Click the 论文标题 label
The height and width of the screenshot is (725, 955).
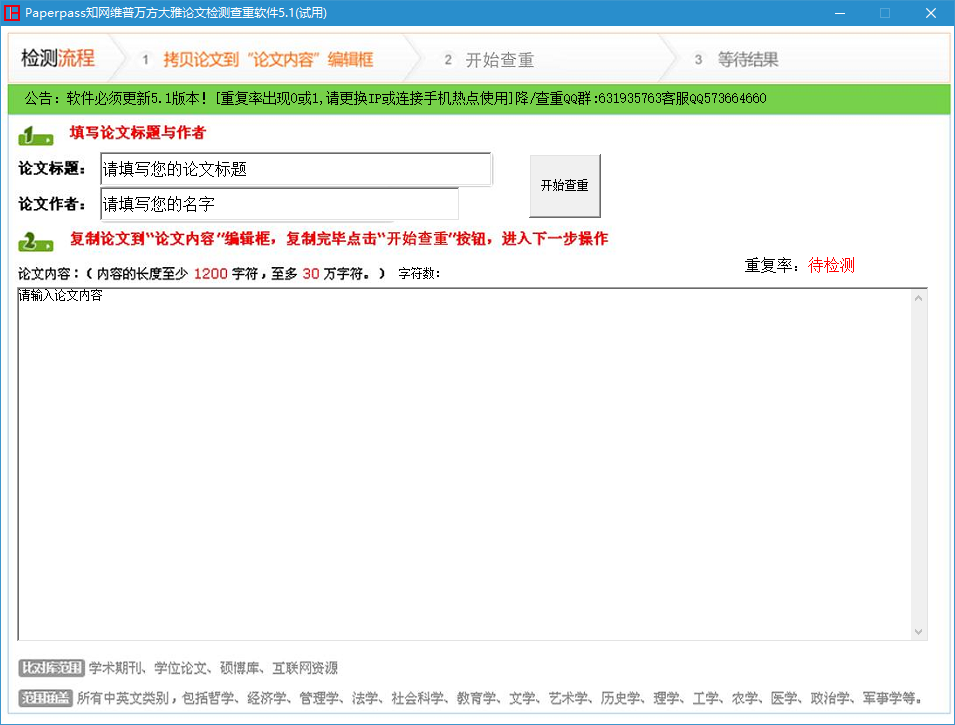[52, 169]
